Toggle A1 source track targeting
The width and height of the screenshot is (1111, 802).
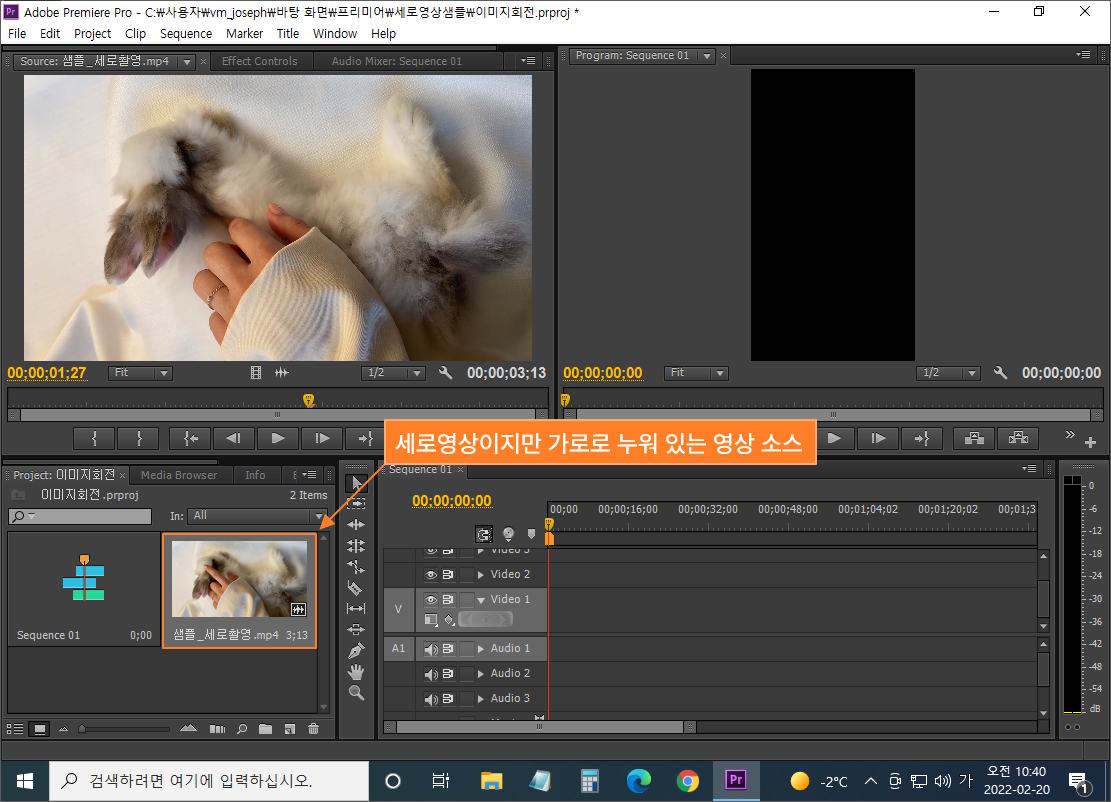[x=398, y=648]
